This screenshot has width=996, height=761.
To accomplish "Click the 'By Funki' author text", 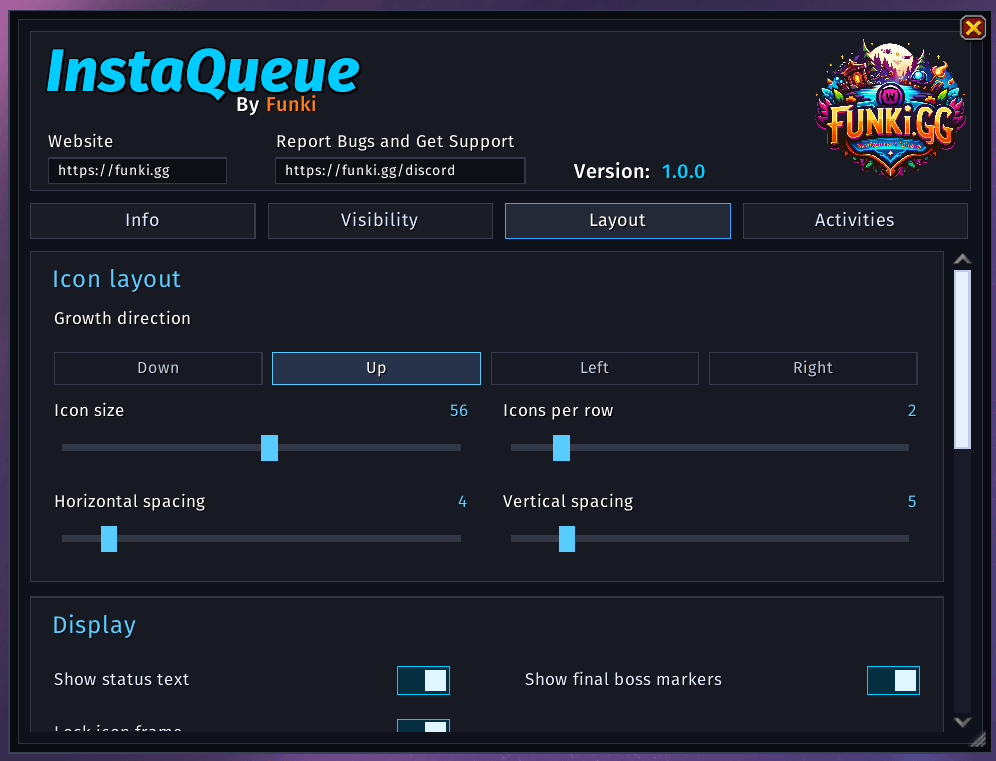I will click(x=276, y=105).
